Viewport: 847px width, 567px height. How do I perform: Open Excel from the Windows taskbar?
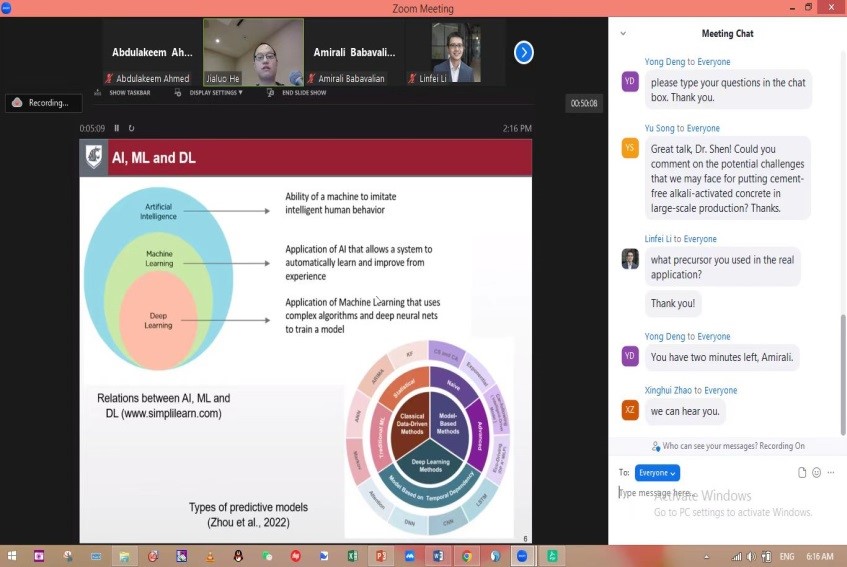pyautogui.click(x=352, y=556)
